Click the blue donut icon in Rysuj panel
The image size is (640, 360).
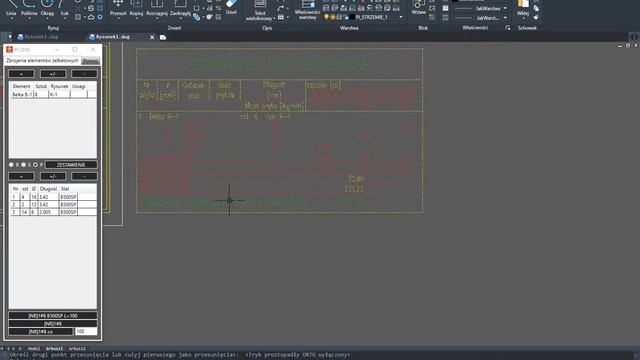point(100,17)
